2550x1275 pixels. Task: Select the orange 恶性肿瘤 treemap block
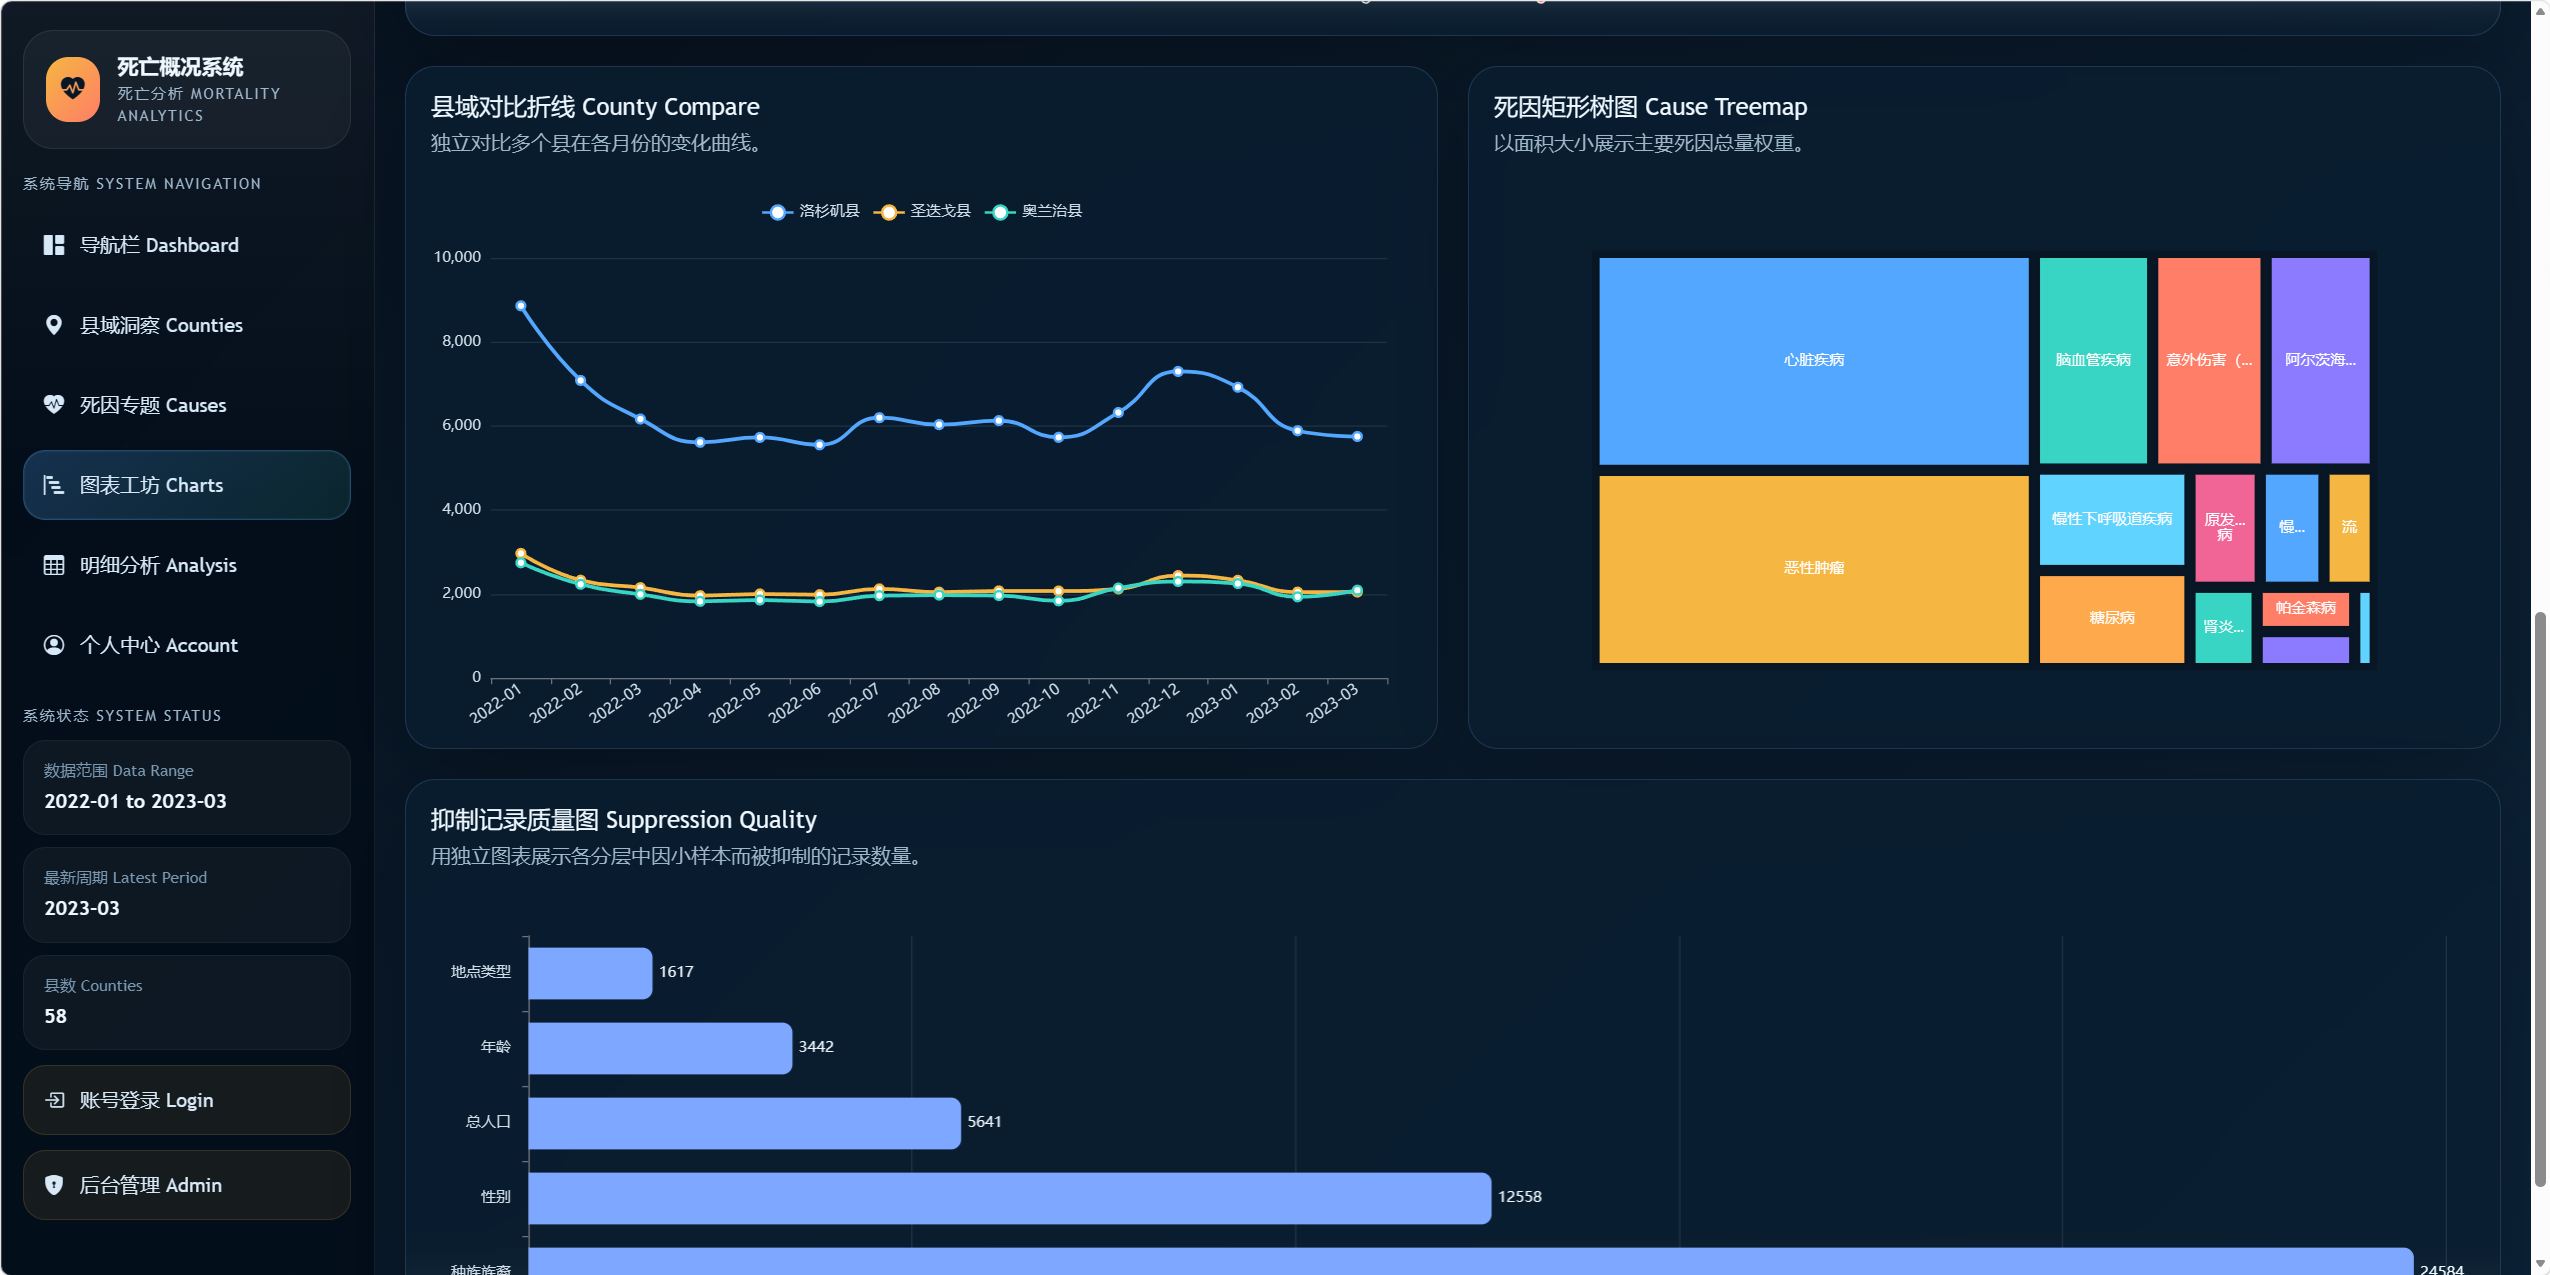[1813, 568]
